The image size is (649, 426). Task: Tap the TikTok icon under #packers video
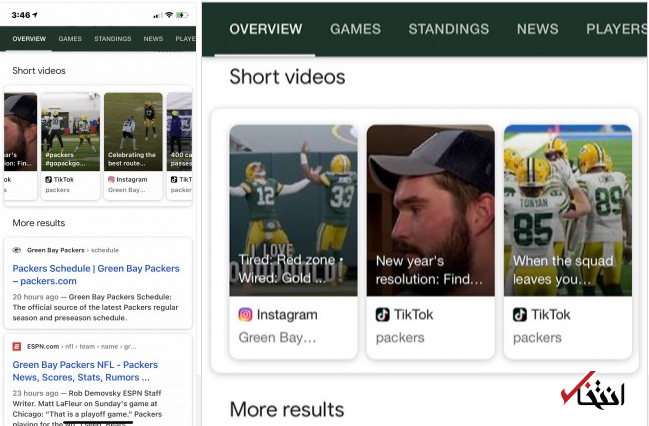(x=48, y=179)
